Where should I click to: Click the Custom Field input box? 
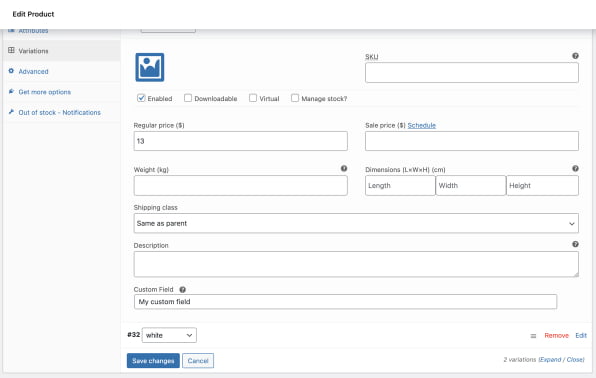[x=346, y=302]
